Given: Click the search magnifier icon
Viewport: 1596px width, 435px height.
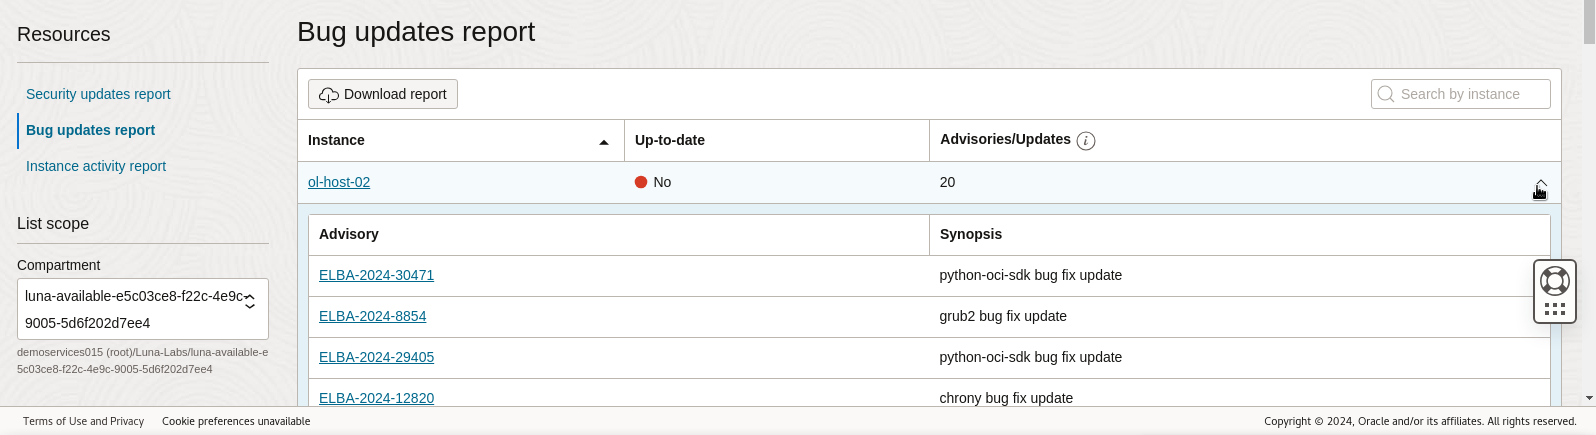Looking at the screenshot, I should [1386, 94].
